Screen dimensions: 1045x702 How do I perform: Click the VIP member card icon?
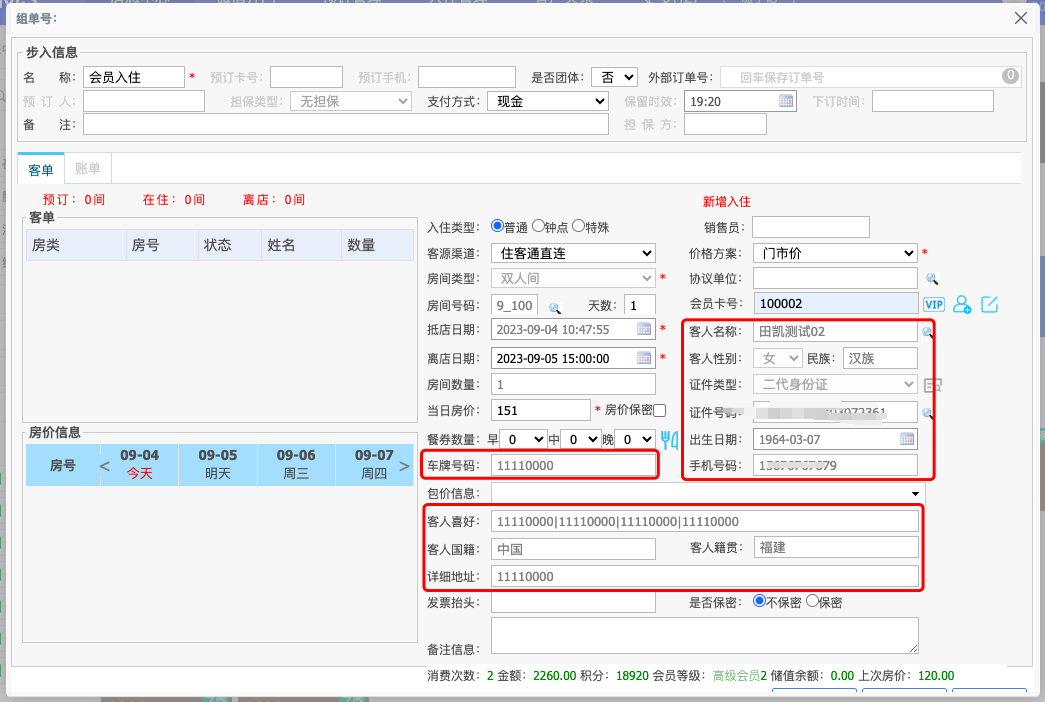[x=934, y=305]
